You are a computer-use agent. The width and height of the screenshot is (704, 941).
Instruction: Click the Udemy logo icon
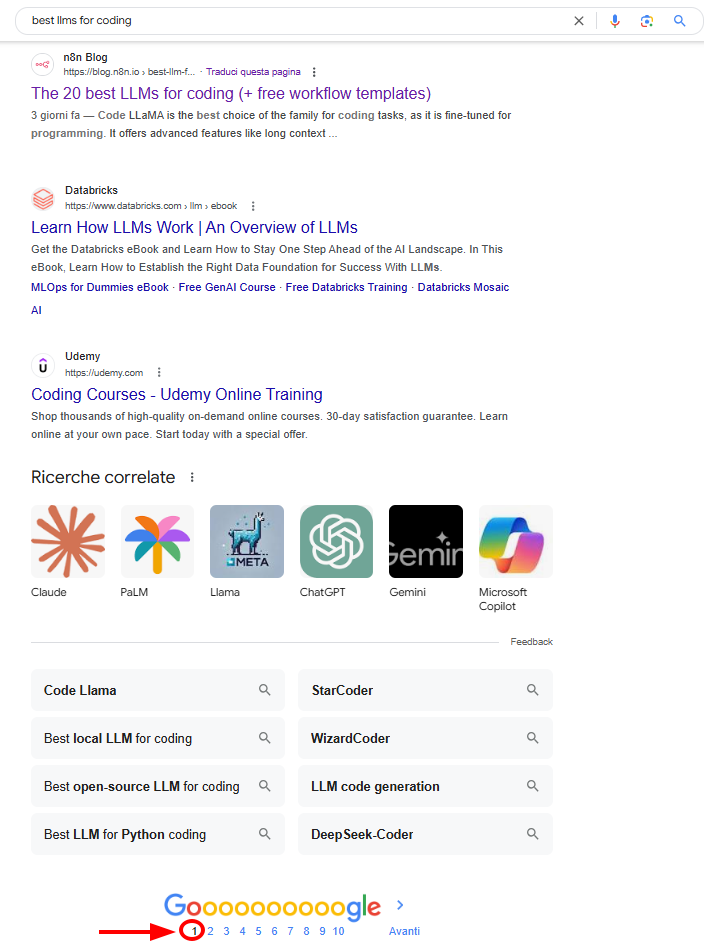[x=42, y=365]
